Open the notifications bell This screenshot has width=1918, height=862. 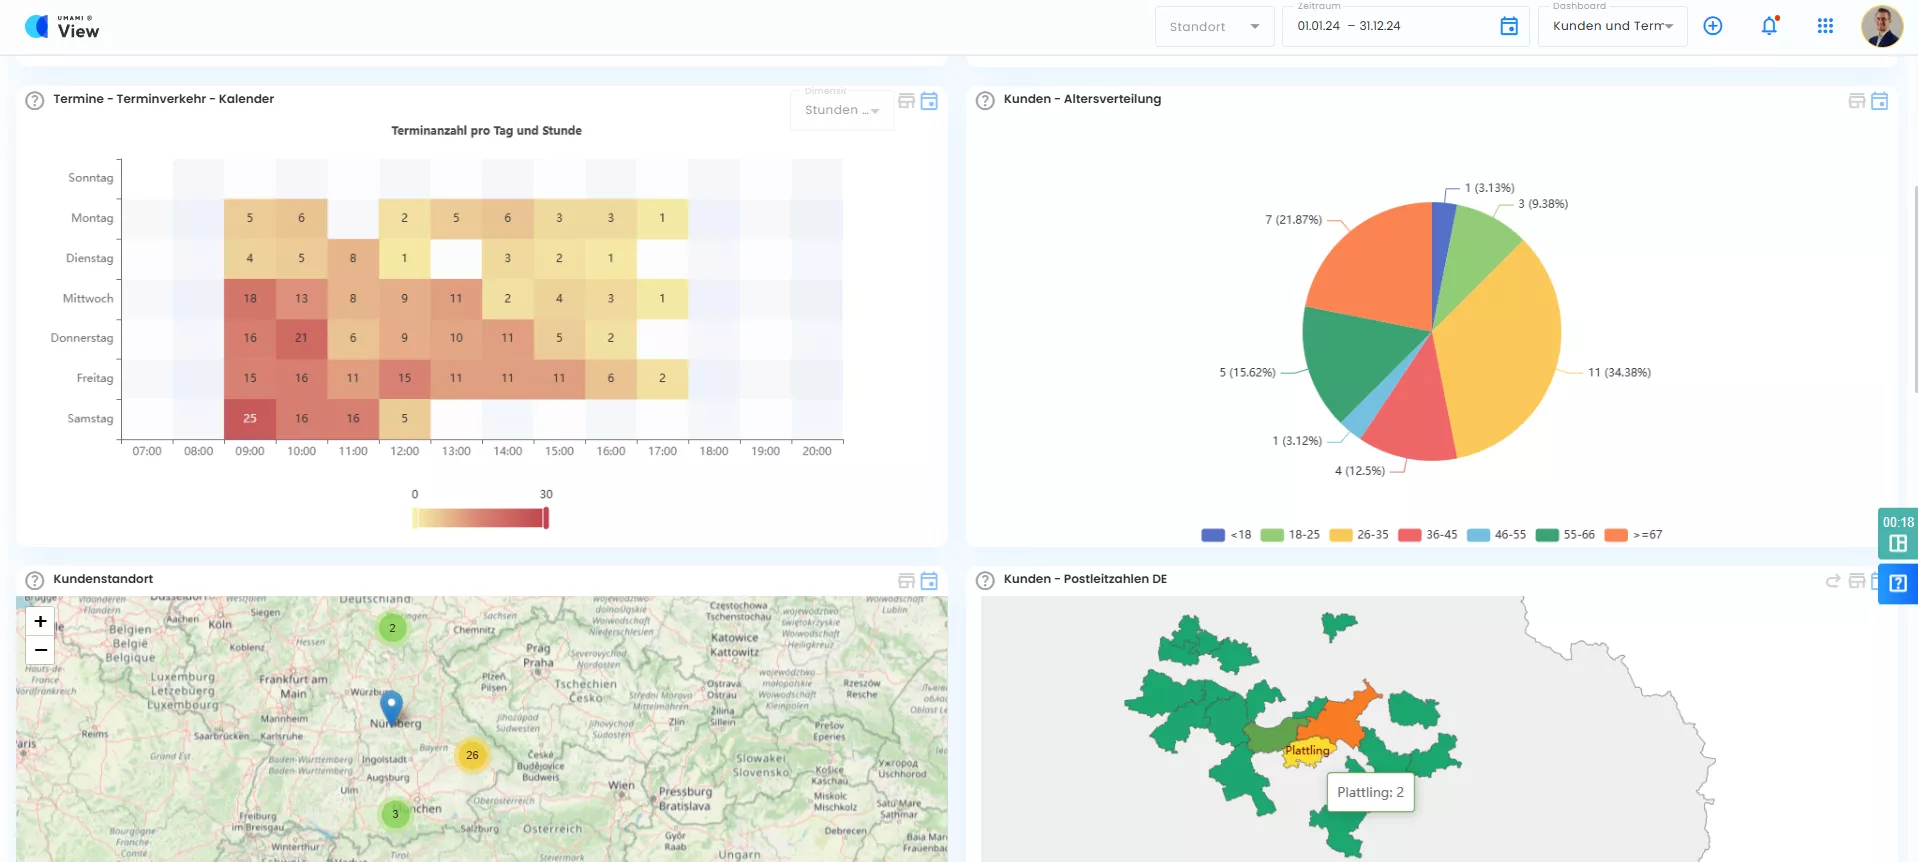[1769, 27]
